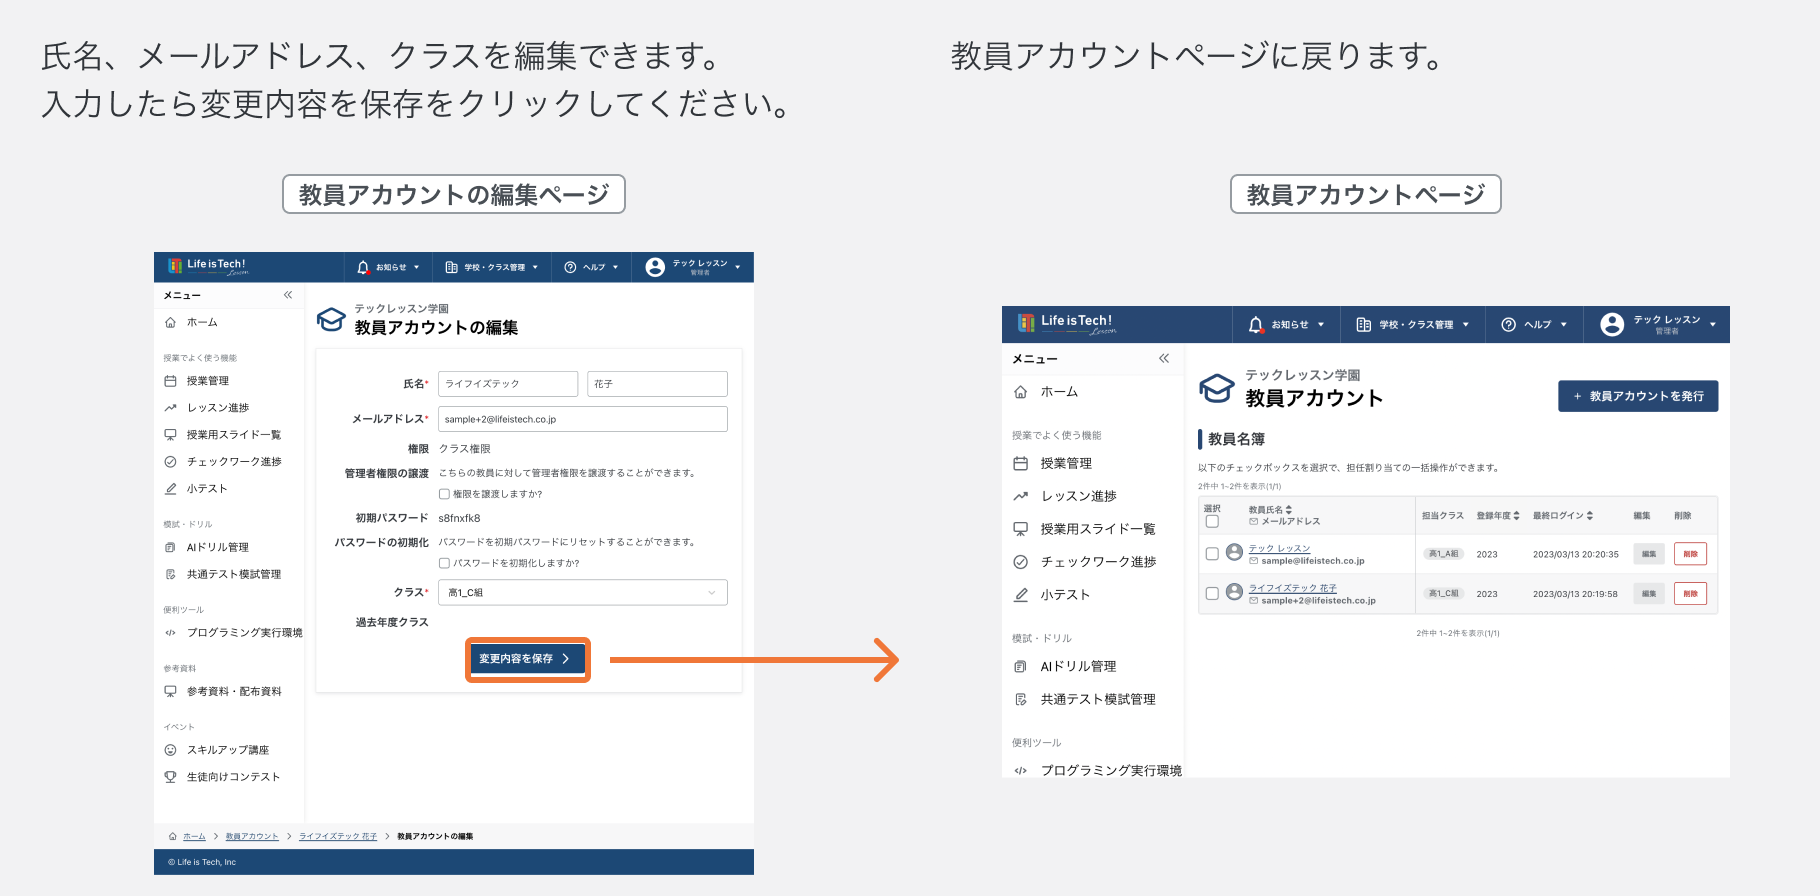Follow the ホーム breadcrumb link
This screenshot has height=896, width=1820.
coord(194,836)
